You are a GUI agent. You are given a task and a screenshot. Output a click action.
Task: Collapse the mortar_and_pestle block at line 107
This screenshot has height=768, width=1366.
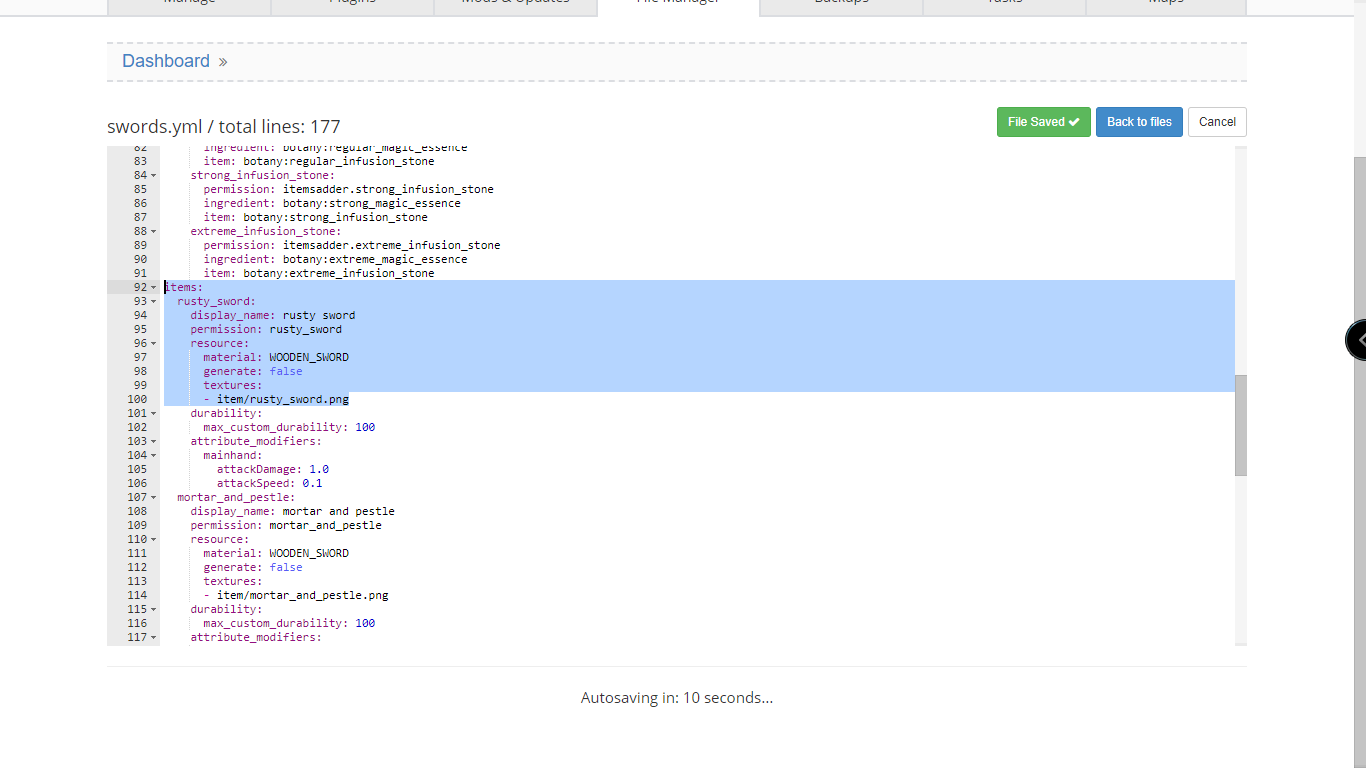pyautogui.click(x=154, y=497)
